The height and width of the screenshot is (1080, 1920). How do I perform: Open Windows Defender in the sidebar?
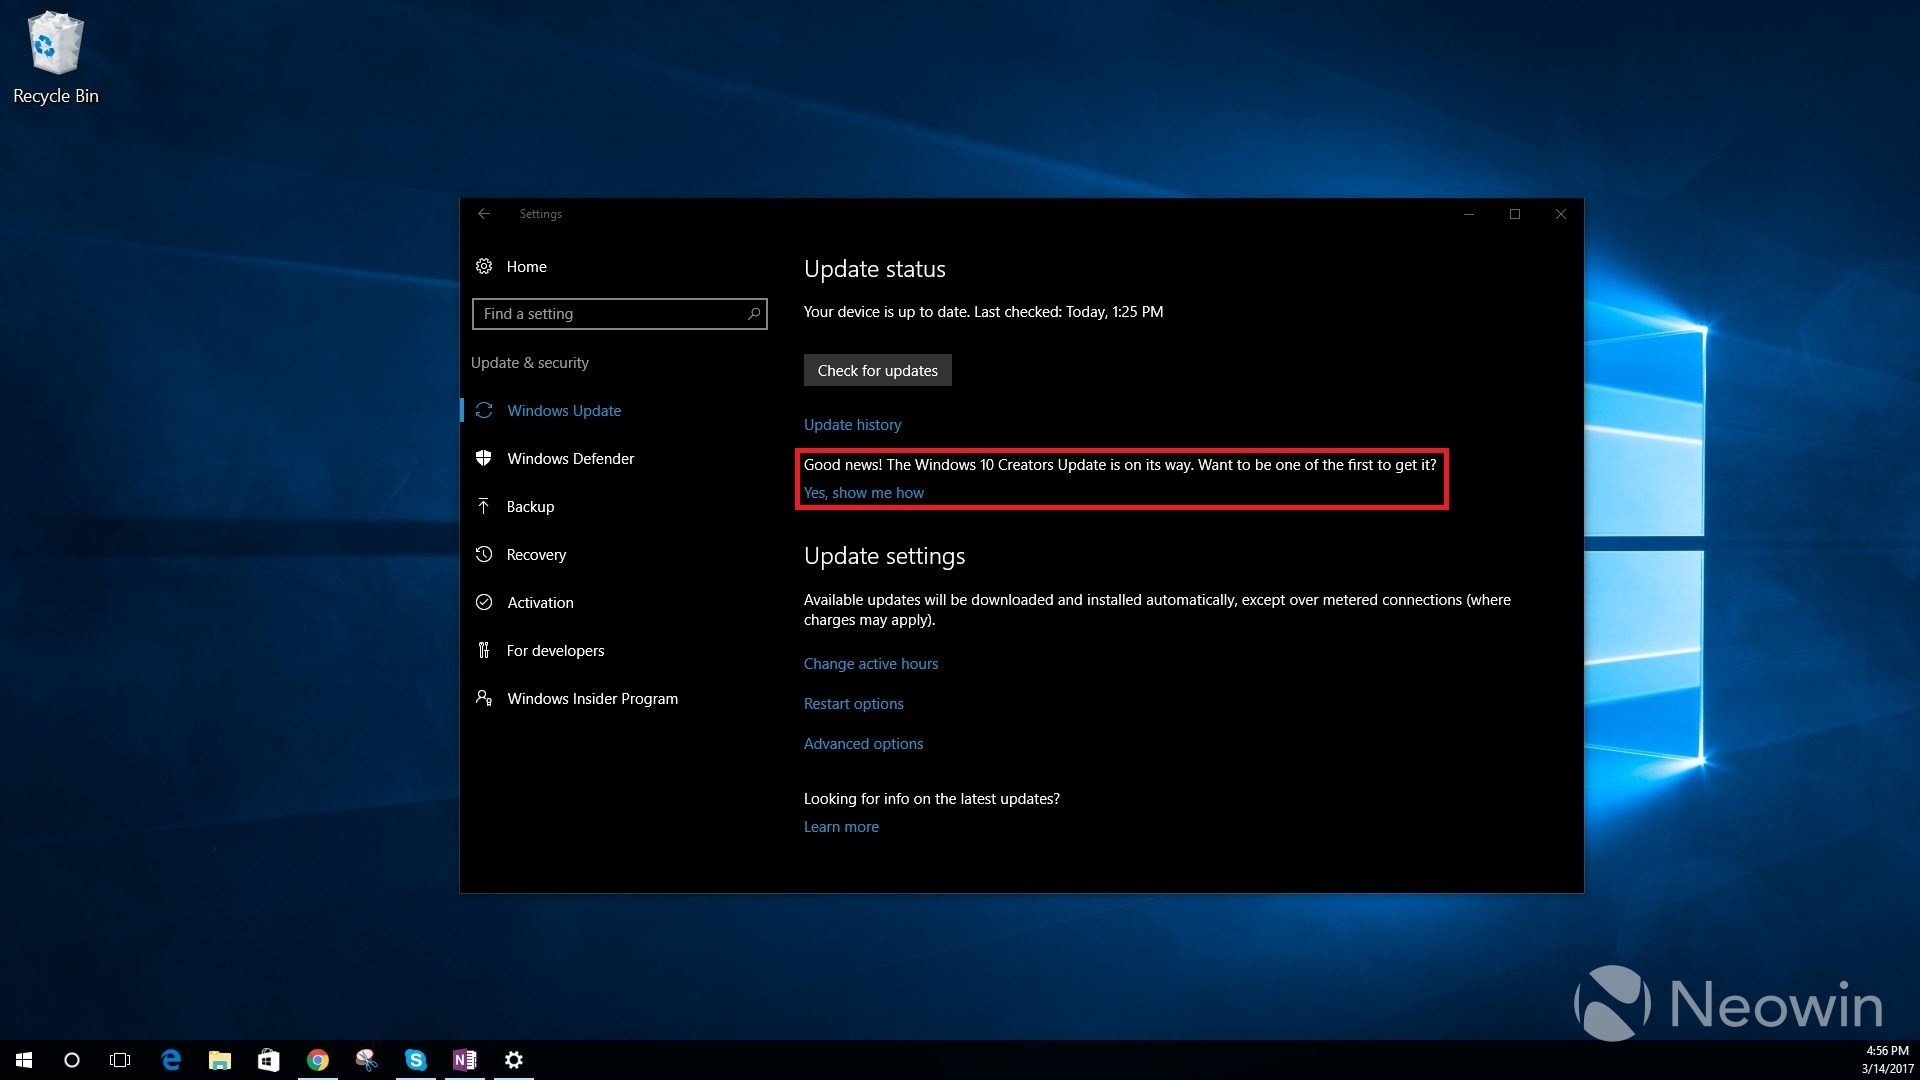[x=570, y=459]
